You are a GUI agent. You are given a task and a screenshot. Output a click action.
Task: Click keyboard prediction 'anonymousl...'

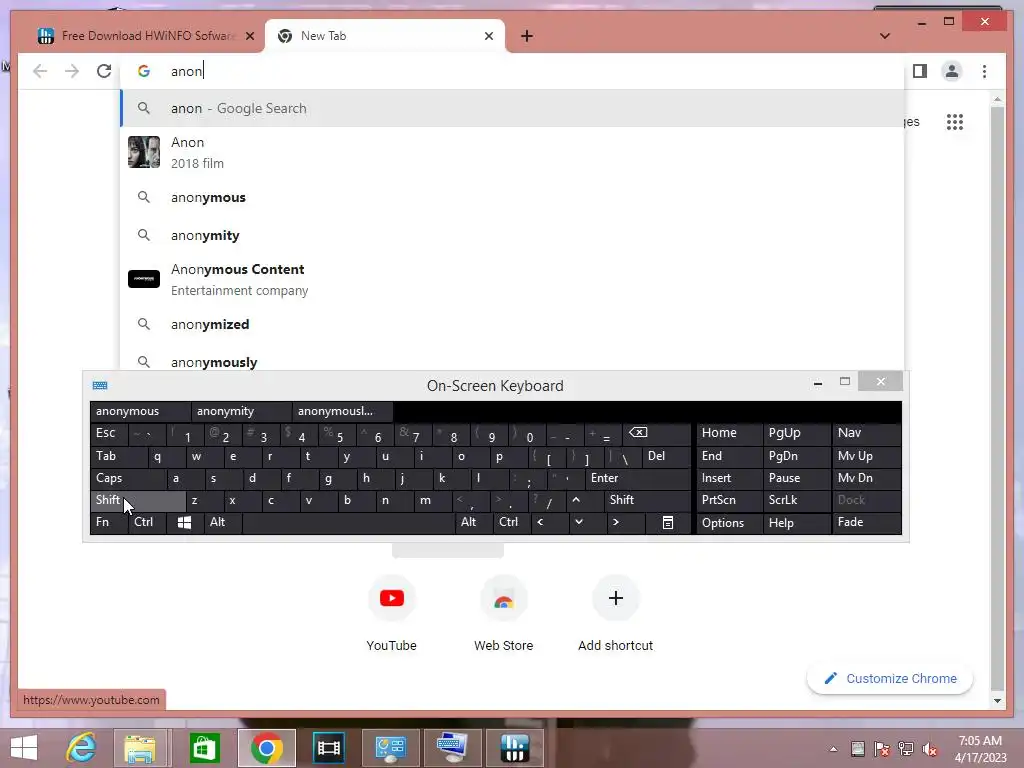pyautogui.click(x=342, y=411)
